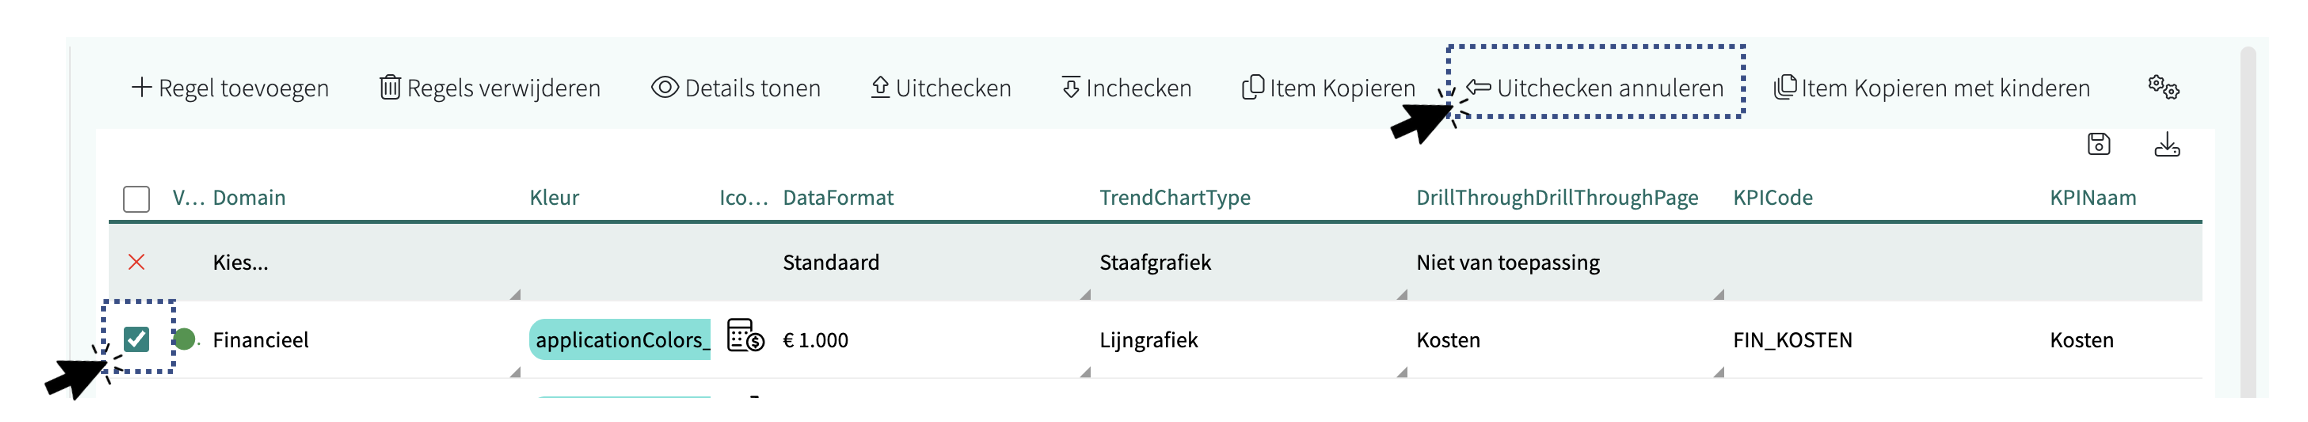Sort by the KPICode column header
This screenshot has width=2308, height=422.
(1772, 198)
